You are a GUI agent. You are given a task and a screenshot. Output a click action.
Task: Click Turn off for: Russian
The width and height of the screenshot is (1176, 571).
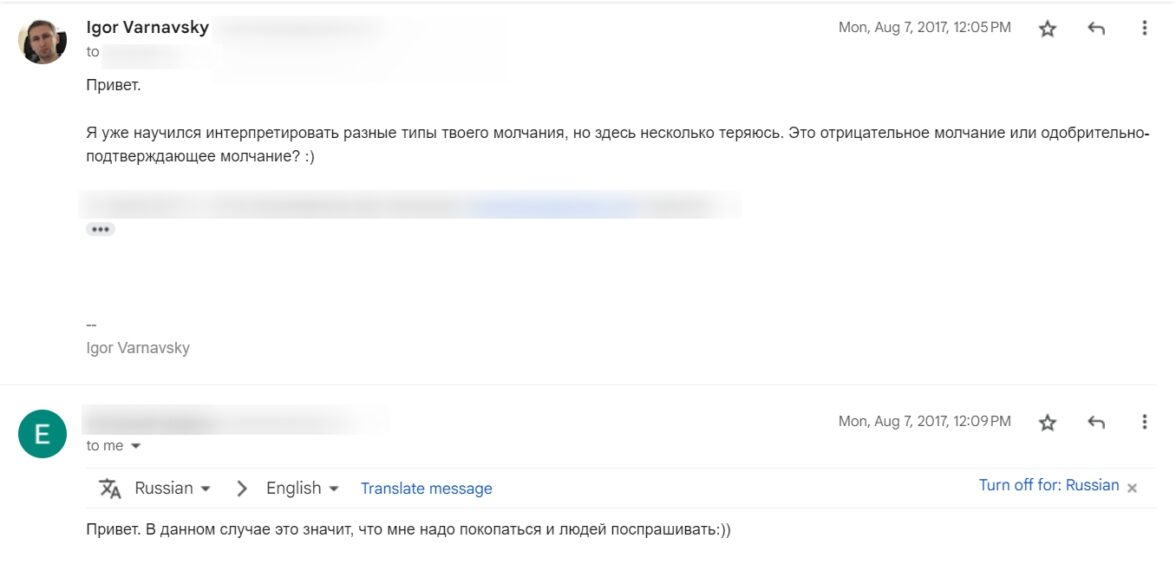1048,485
